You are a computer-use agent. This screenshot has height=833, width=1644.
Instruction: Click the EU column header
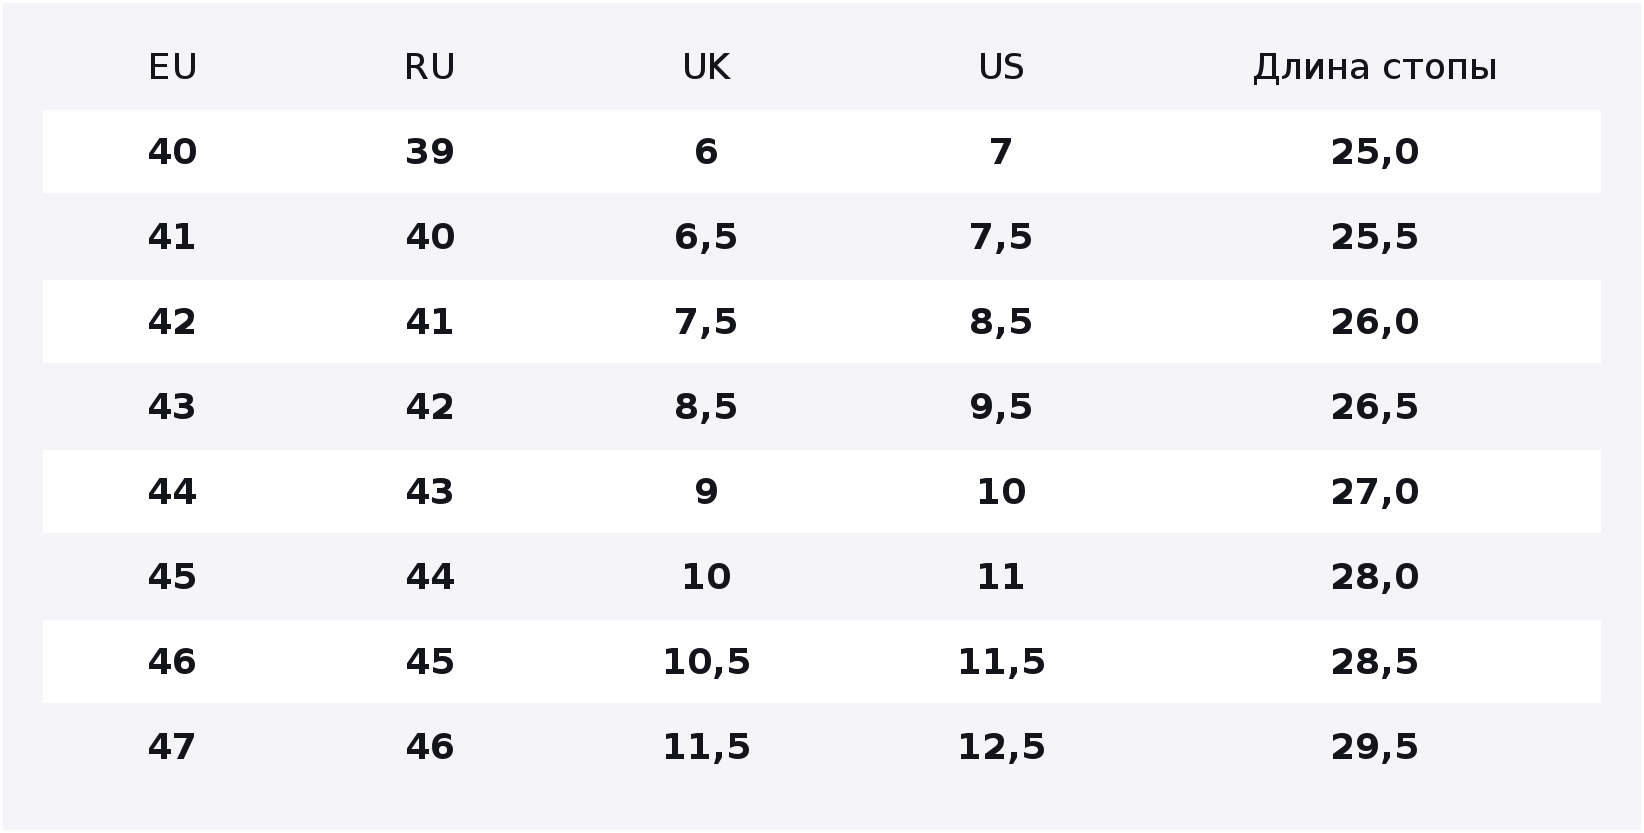tap(172, 67)
